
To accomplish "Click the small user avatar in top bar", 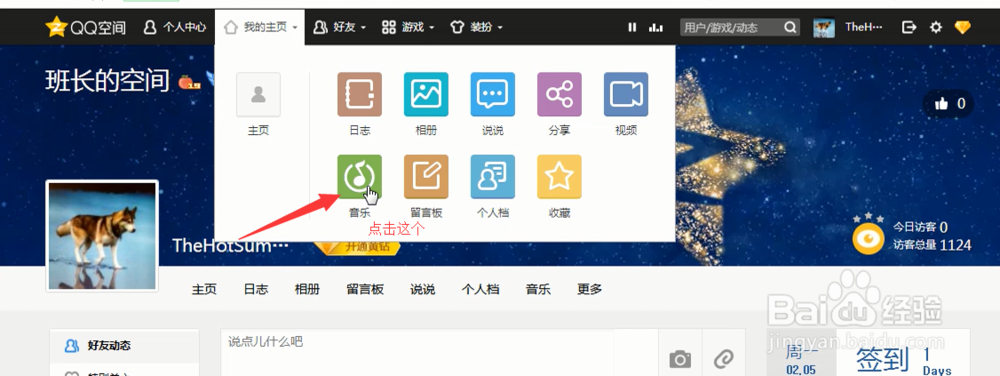I will pyautogui.click(x=824, y=27).
